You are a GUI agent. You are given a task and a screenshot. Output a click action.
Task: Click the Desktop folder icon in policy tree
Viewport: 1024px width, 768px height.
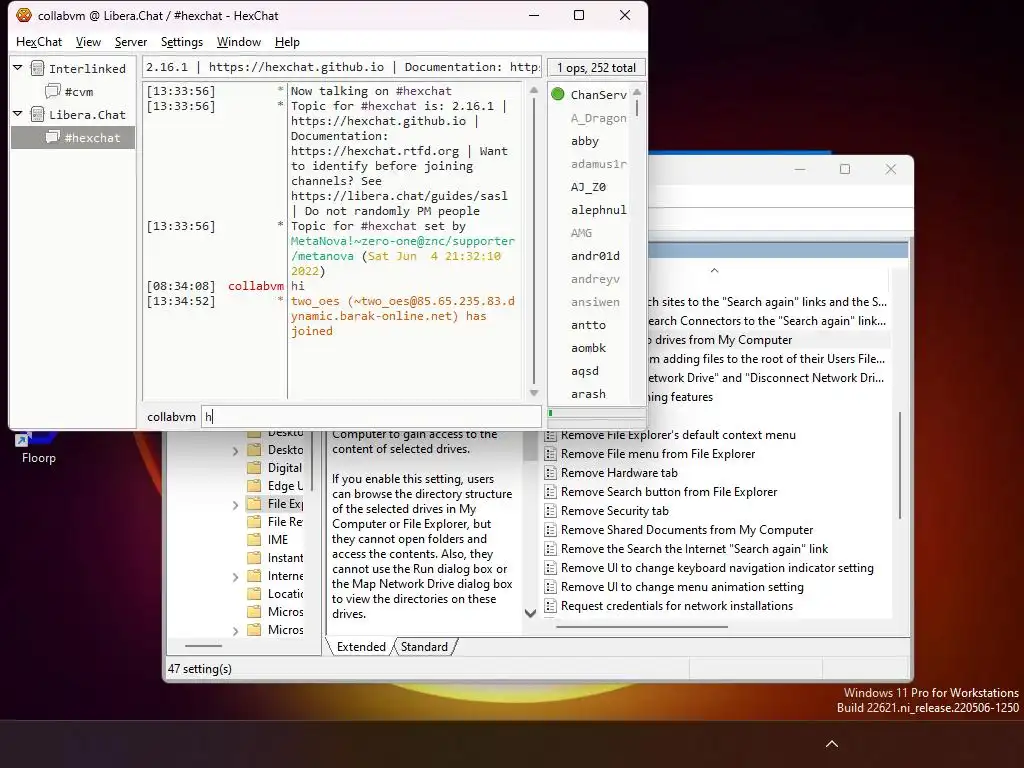point(254,450)
